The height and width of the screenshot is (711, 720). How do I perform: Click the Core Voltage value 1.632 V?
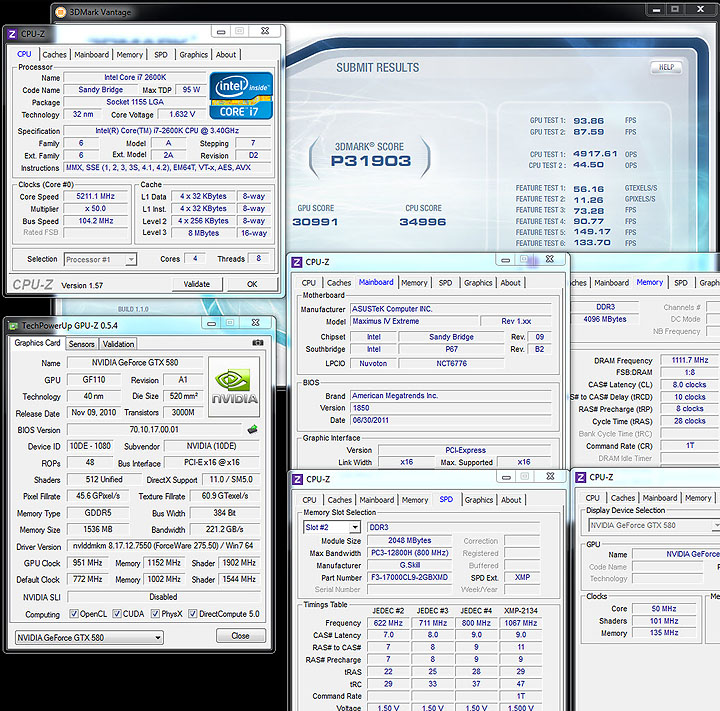(x=182, y=114)
